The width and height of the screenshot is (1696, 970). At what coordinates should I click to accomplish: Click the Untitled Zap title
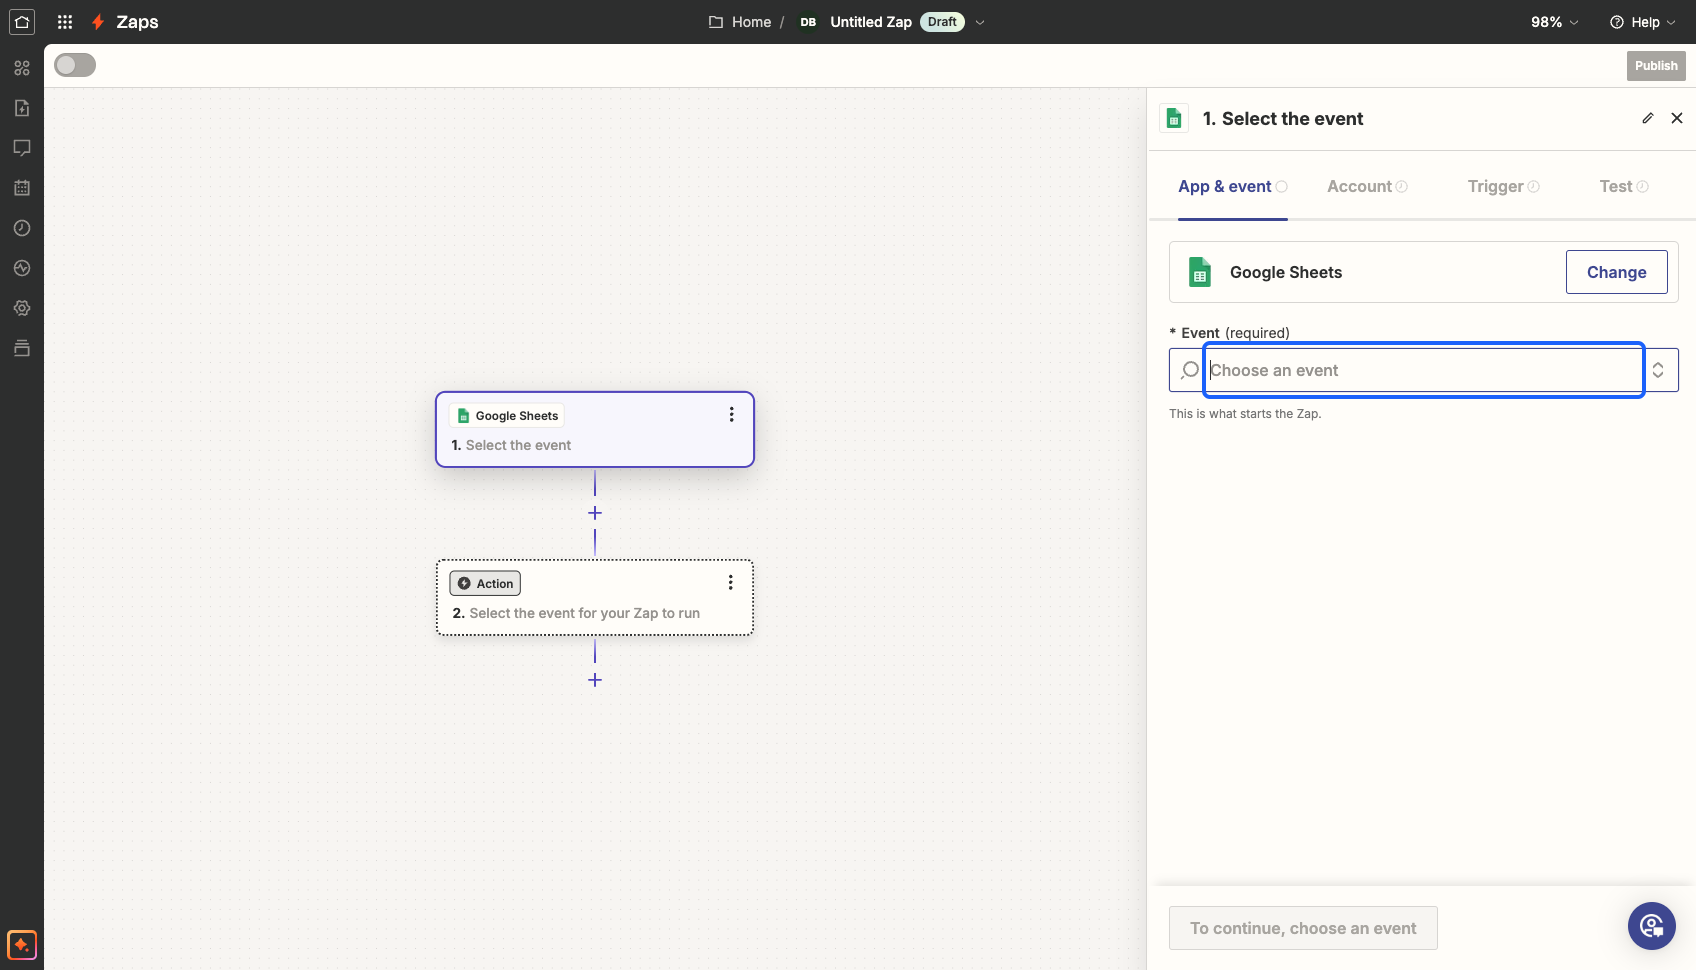871,22
